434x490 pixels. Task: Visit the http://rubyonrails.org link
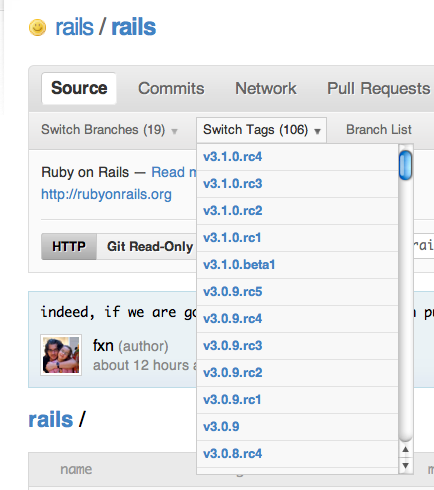(x=106, y=194)
